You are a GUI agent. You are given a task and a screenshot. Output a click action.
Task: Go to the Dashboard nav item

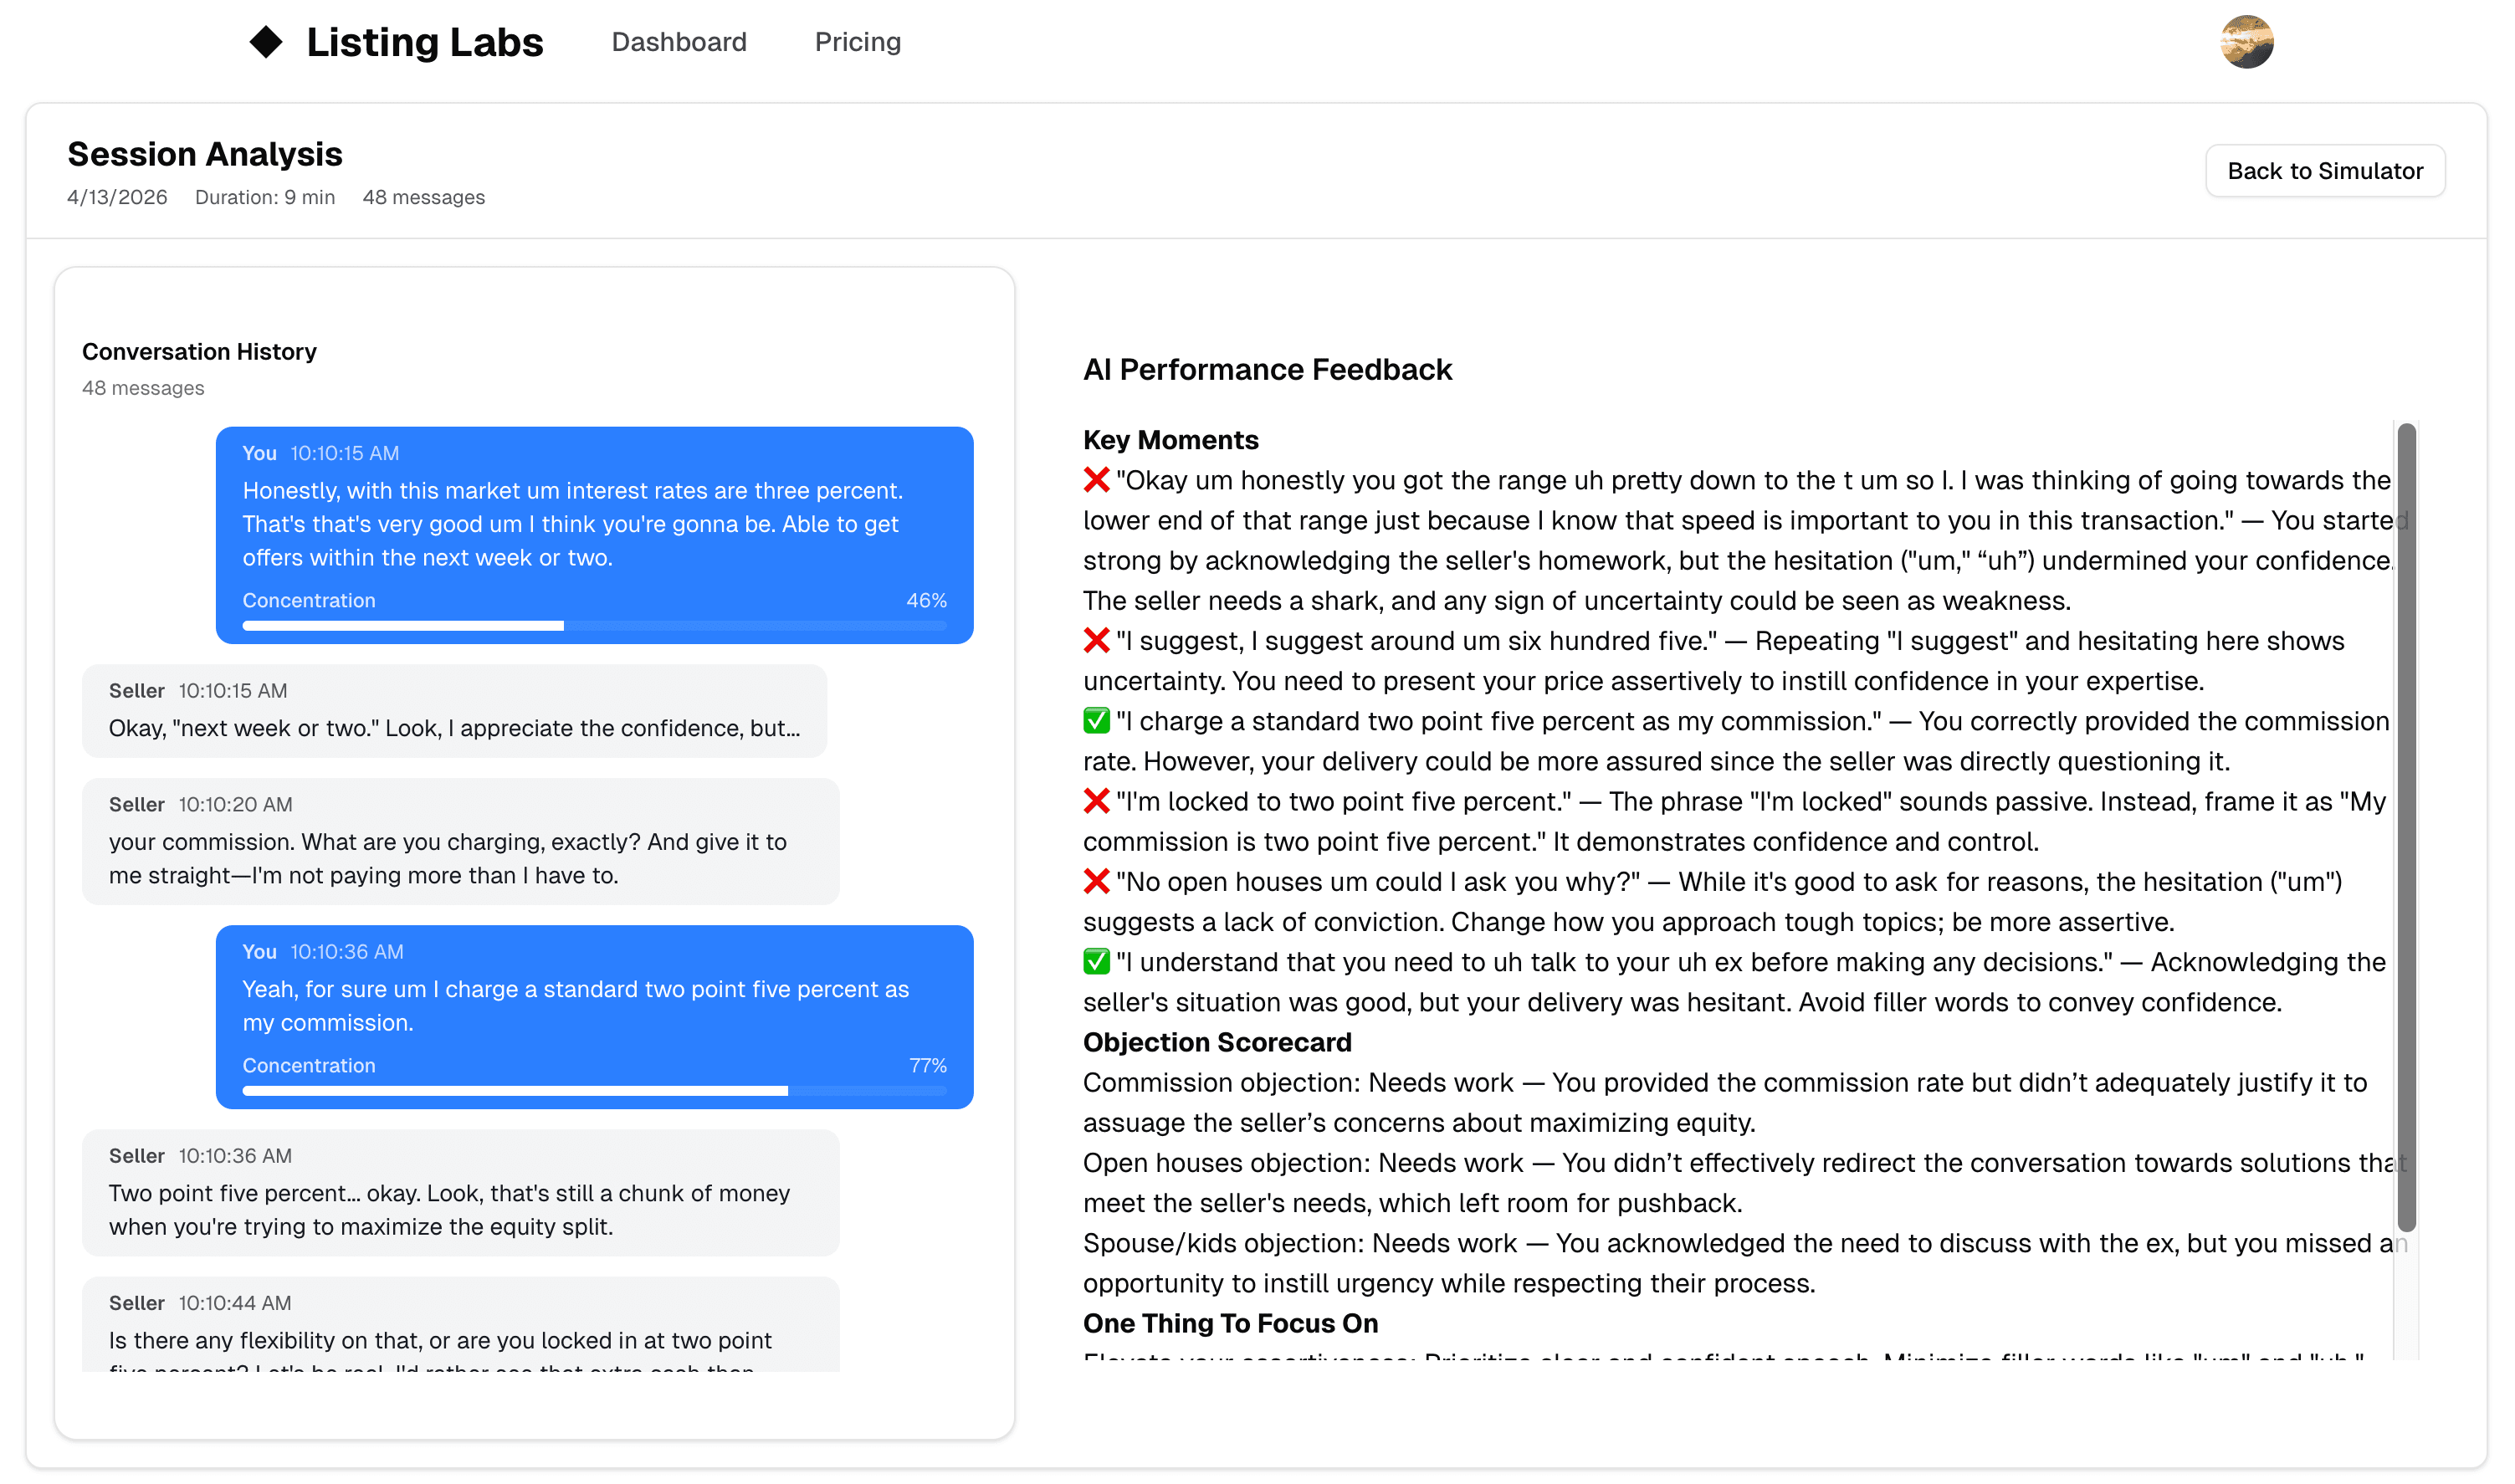(x=679, y=42)
